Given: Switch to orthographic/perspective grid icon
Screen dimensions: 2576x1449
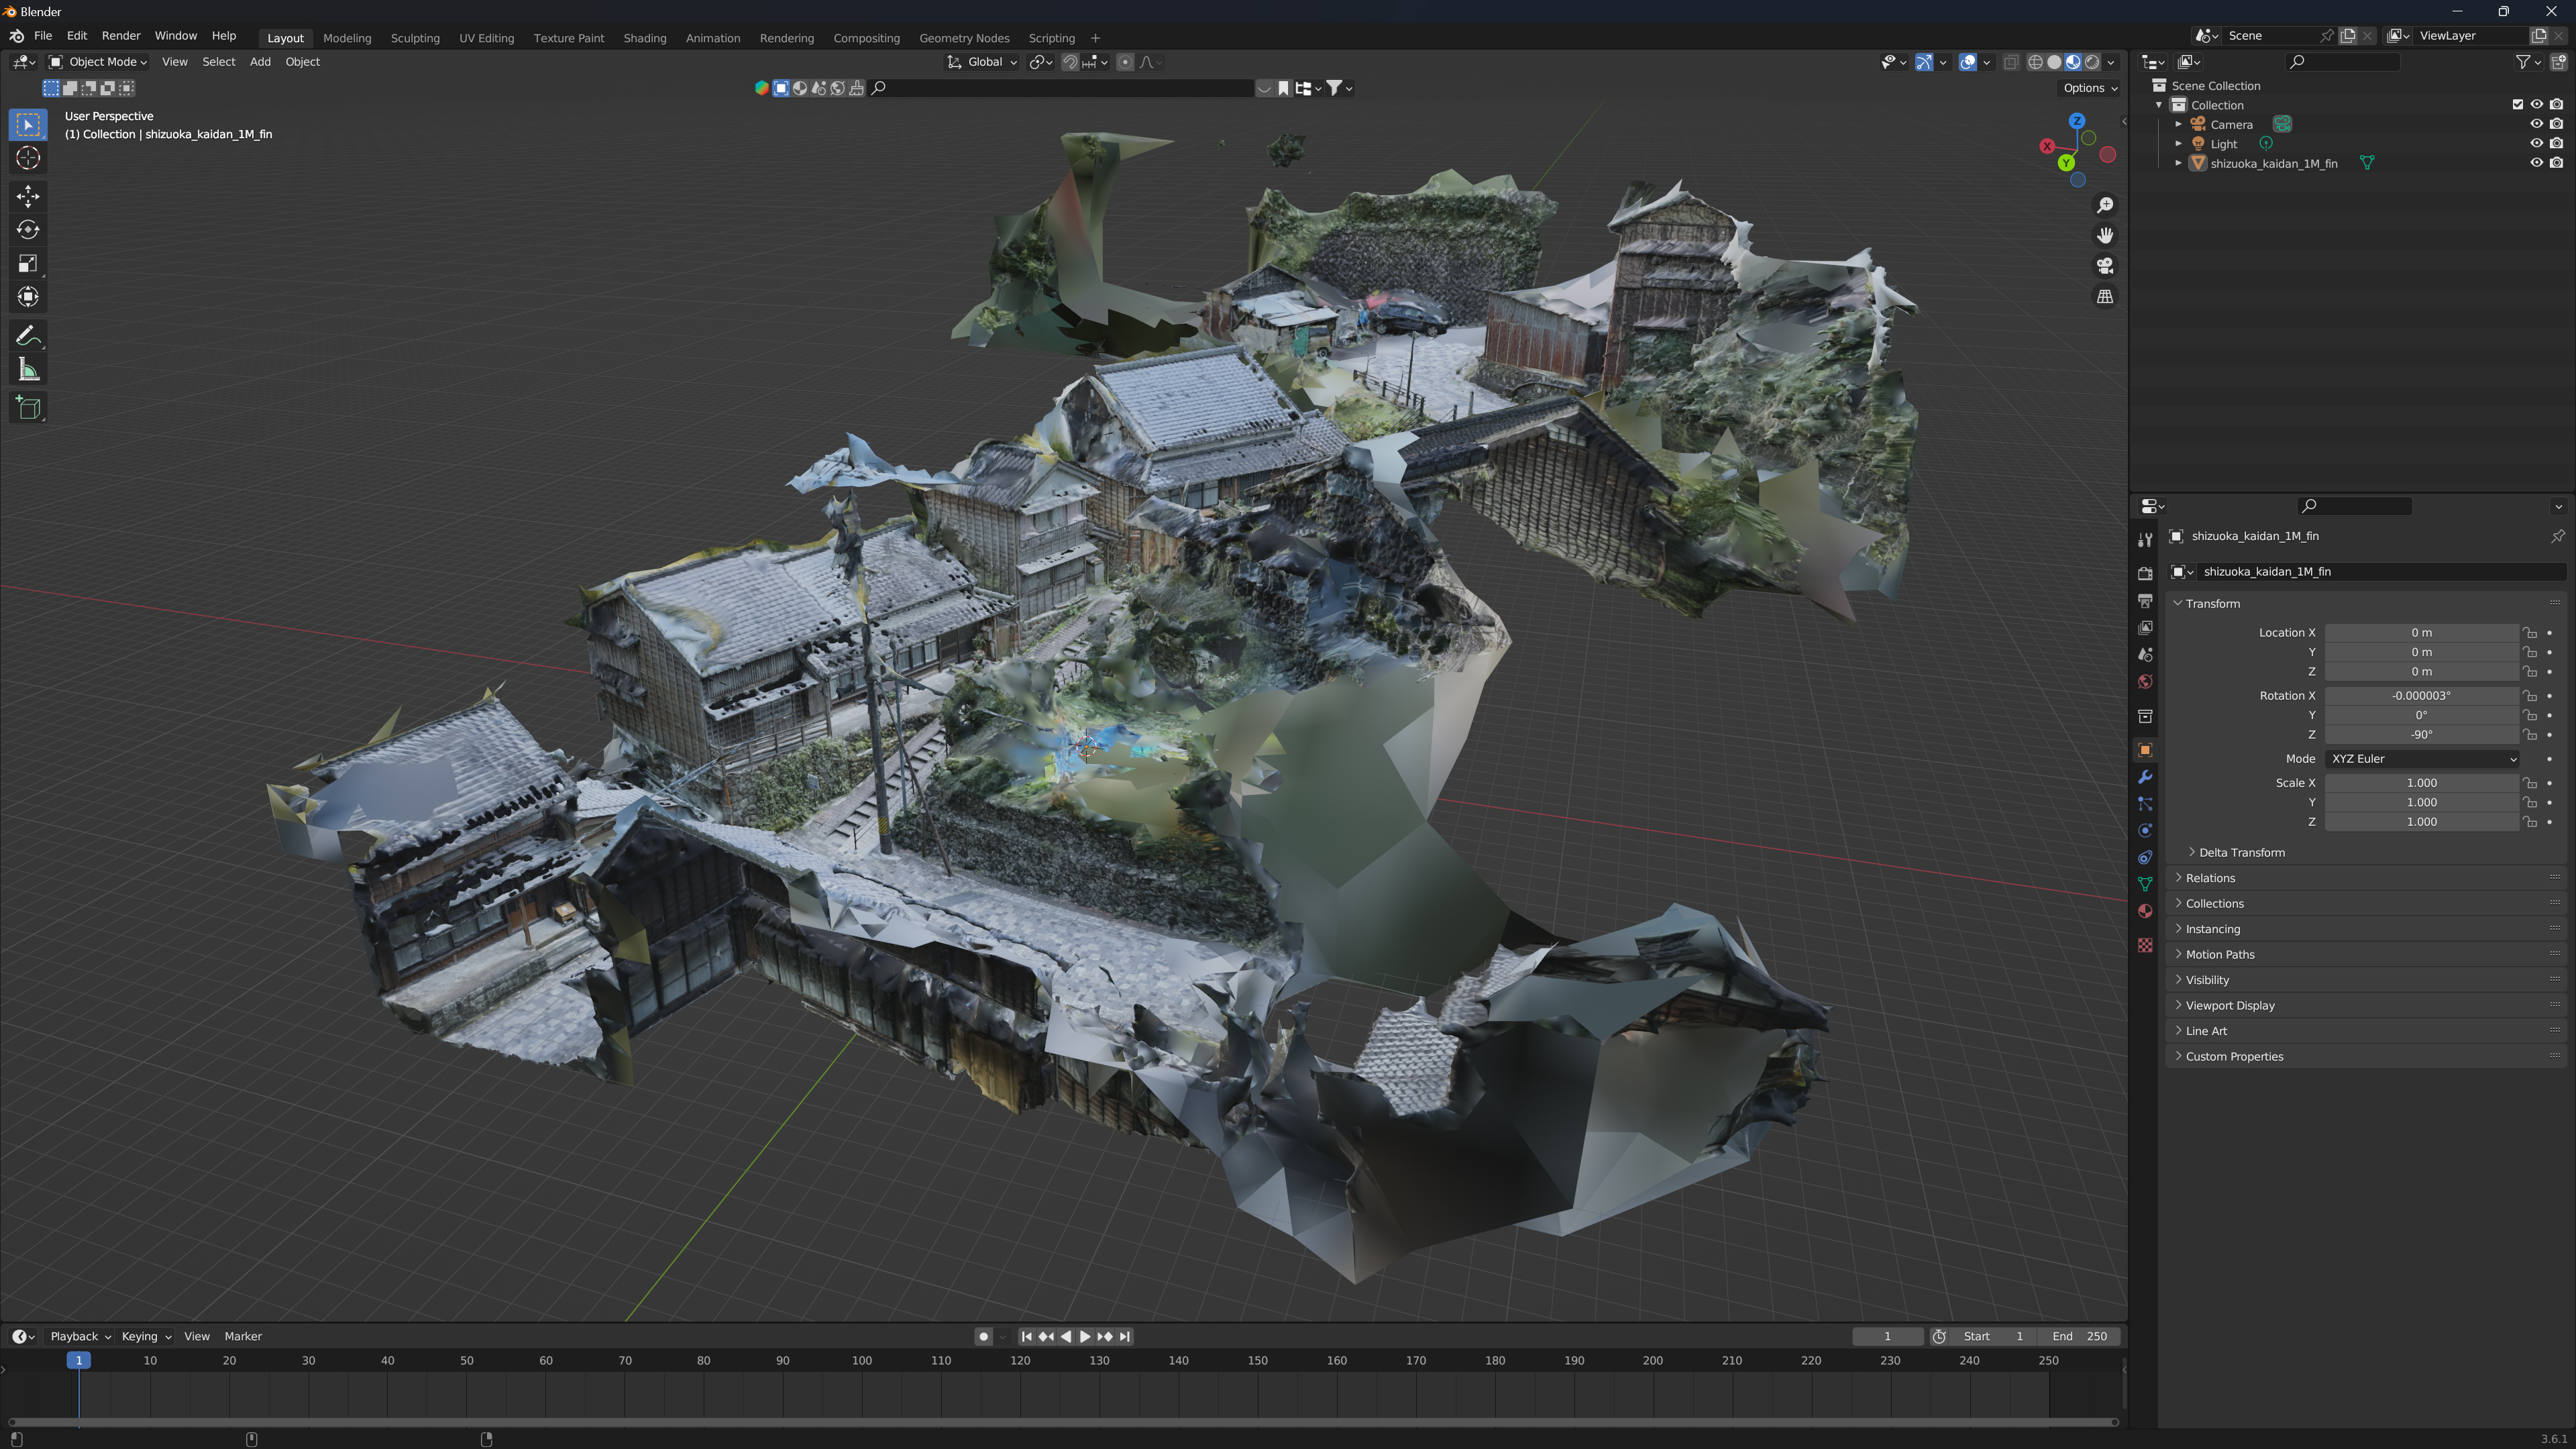Looking at the screenshot, I should (x=2105, y=297).
